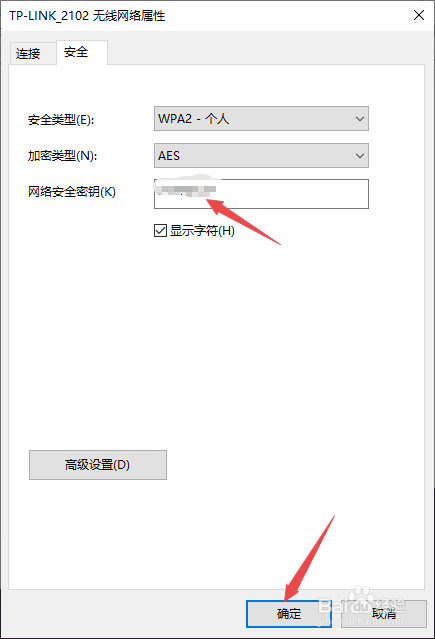The height and width of the screenshot is (639, 435).
Task: Open the 加密类型 combo box showing AES
Action: [x=261, y=155]
